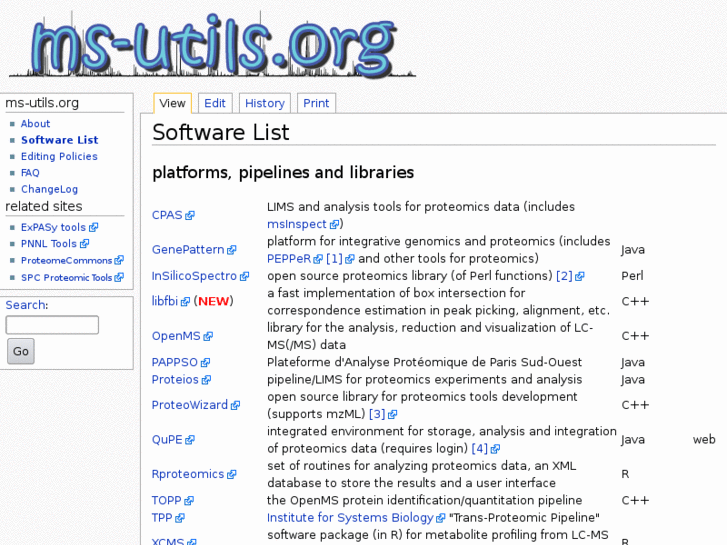
Task: Open the History tab
Action: (265, 103)
